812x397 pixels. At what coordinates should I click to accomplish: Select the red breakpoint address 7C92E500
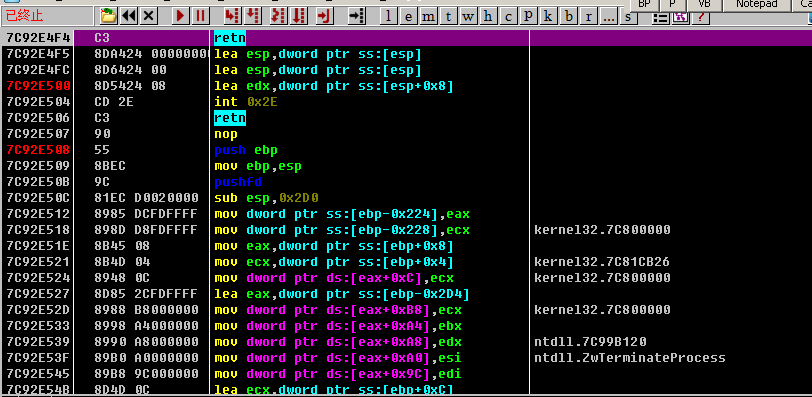tap(38, 86)
